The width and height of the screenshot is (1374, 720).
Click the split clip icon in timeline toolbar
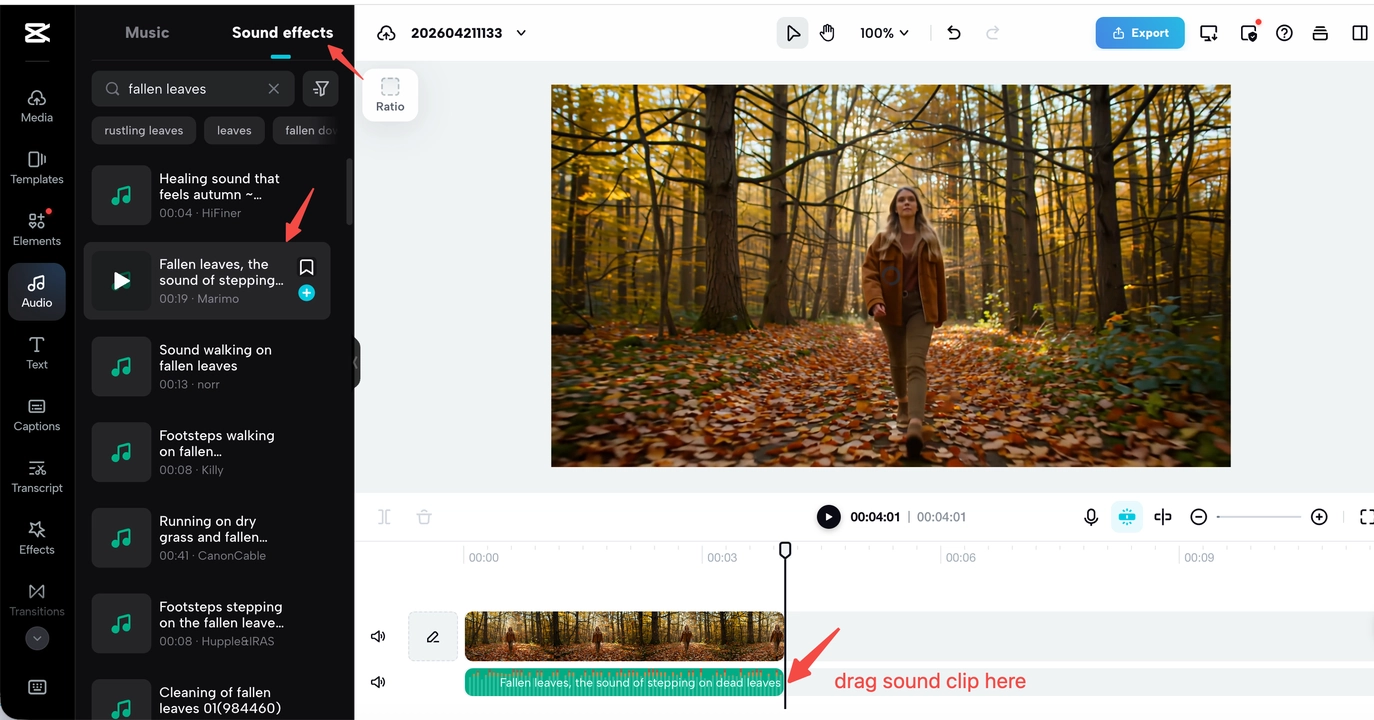(x=385, y=517)
